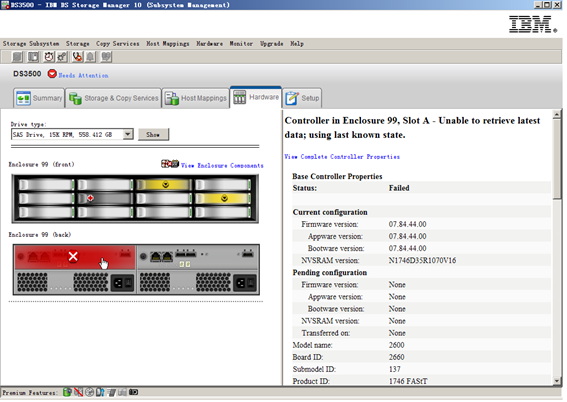This screenshot has width=567, height=402.
Task: Click the green cylinder premium feature icon
Action: click(67, 392)
